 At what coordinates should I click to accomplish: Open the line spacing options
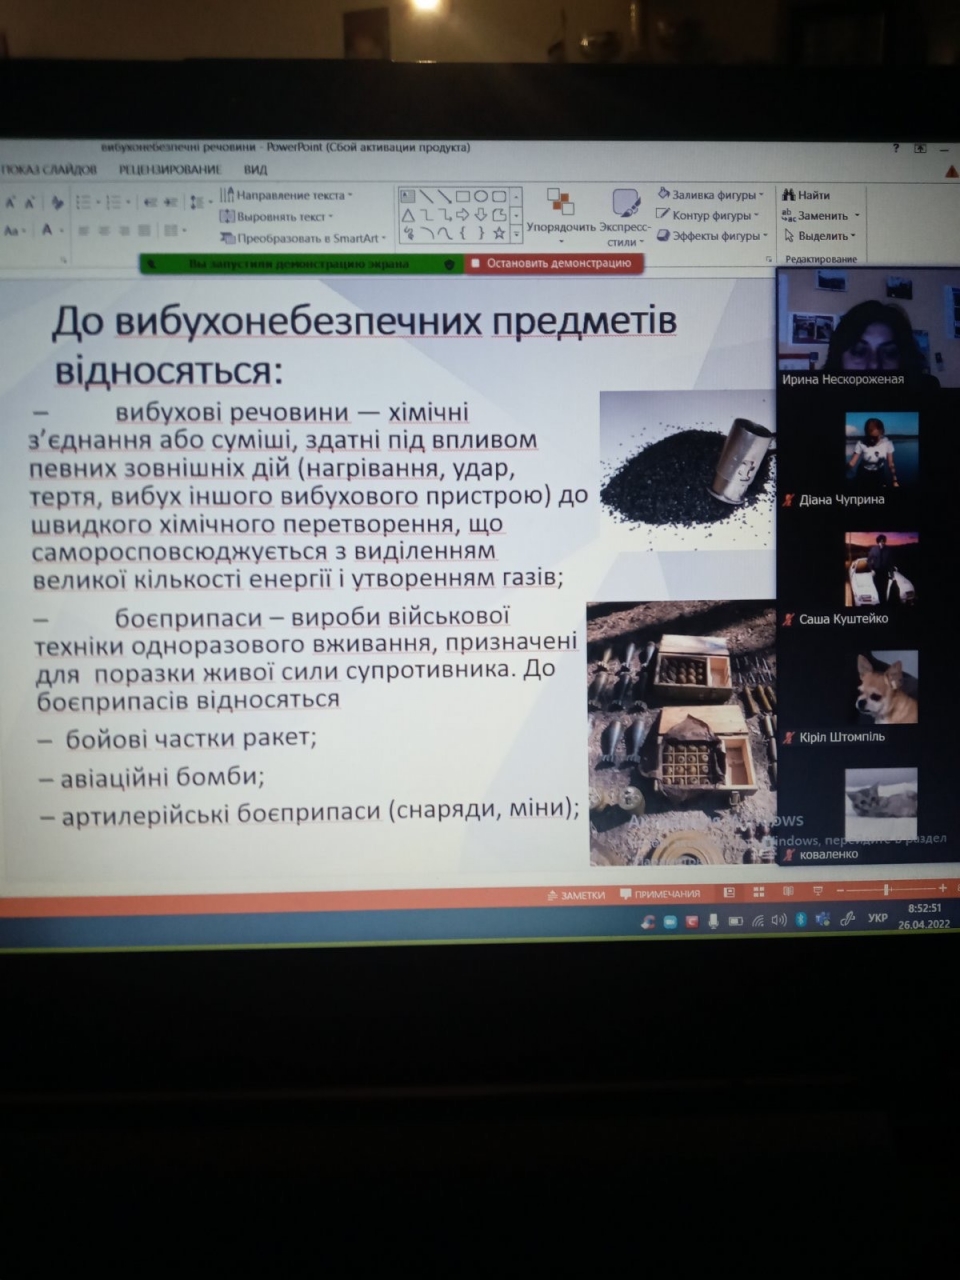point(197,203)
